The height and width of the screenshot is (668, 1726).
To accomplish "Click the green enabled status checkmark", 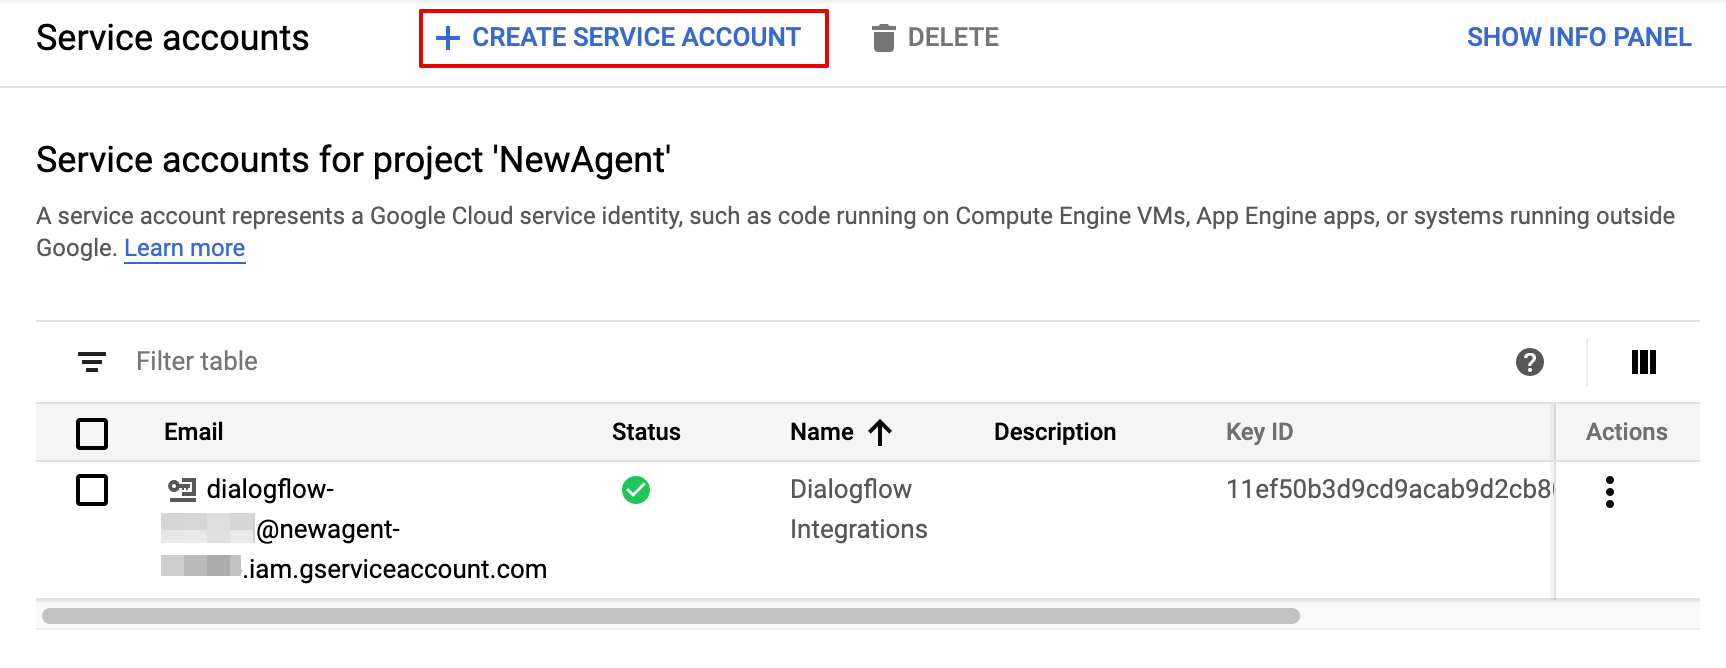I will pyautogui.click(x=636, y=490).
